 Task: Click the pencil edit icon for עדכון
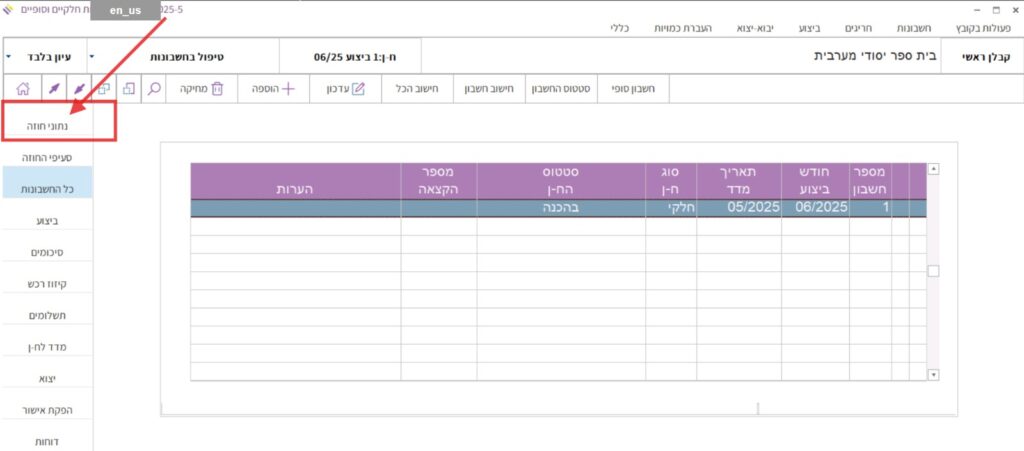click(359, 89)
